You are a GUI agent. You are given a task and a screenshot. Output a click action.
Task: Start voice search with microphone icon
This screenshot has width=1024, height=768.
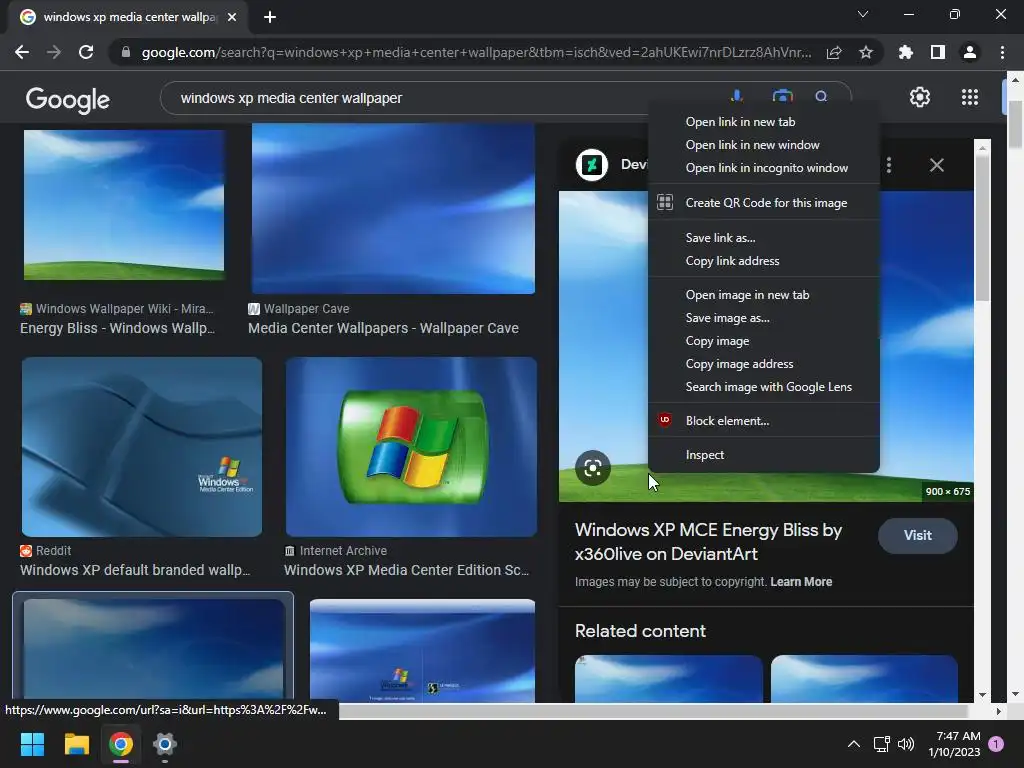[x=737, y=97]
